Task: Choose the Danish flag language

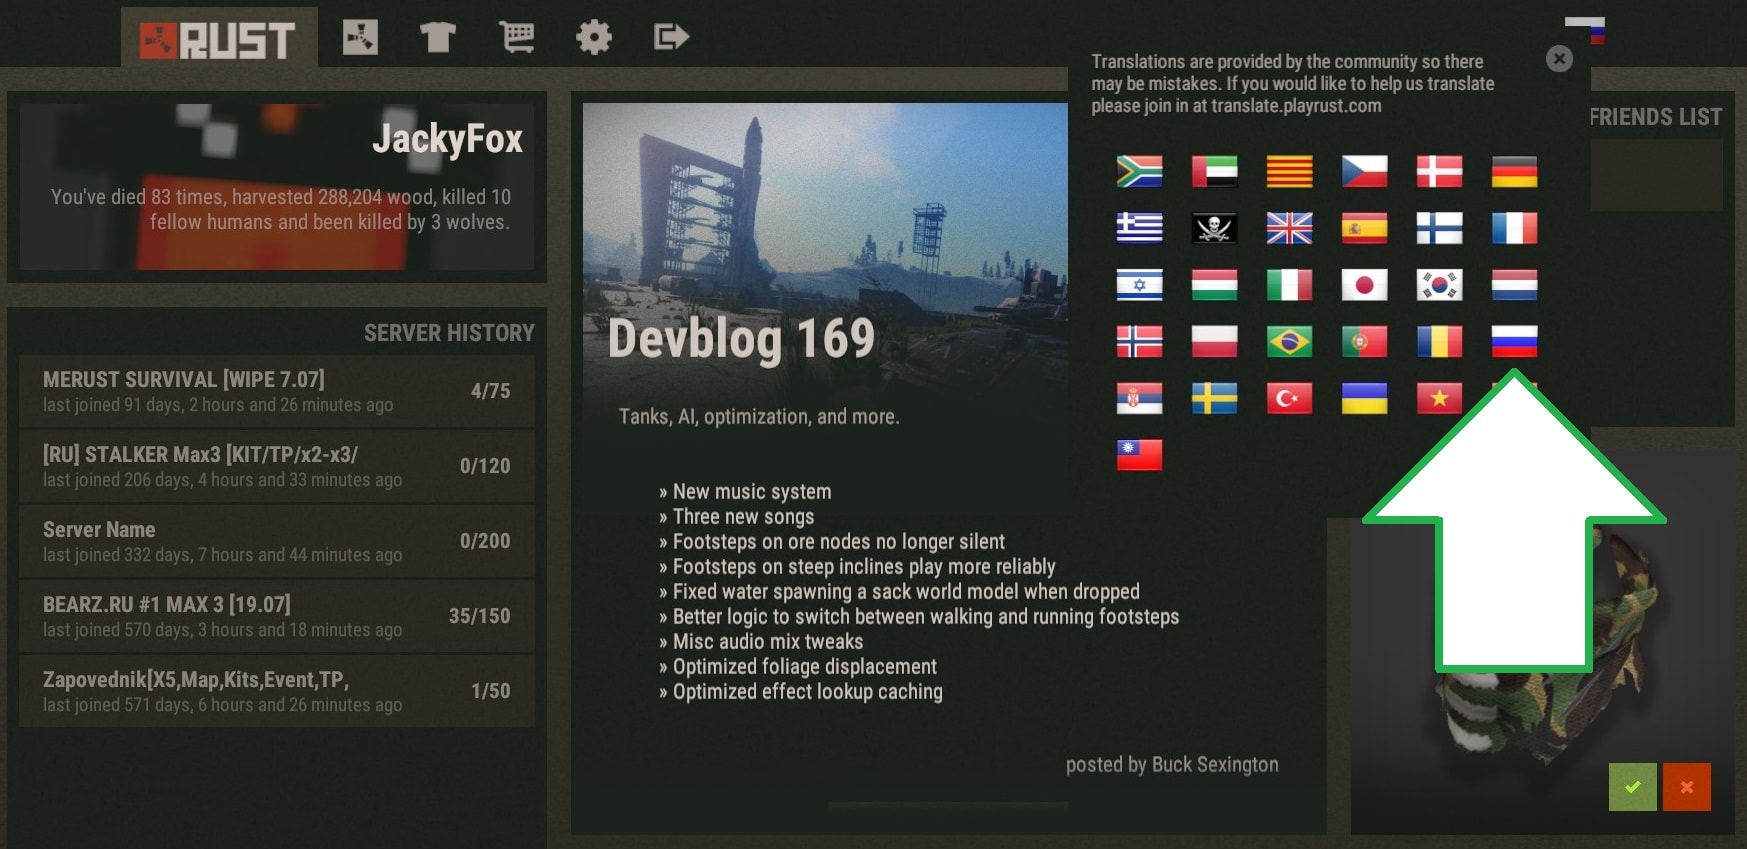Action: coord(1439,171)
